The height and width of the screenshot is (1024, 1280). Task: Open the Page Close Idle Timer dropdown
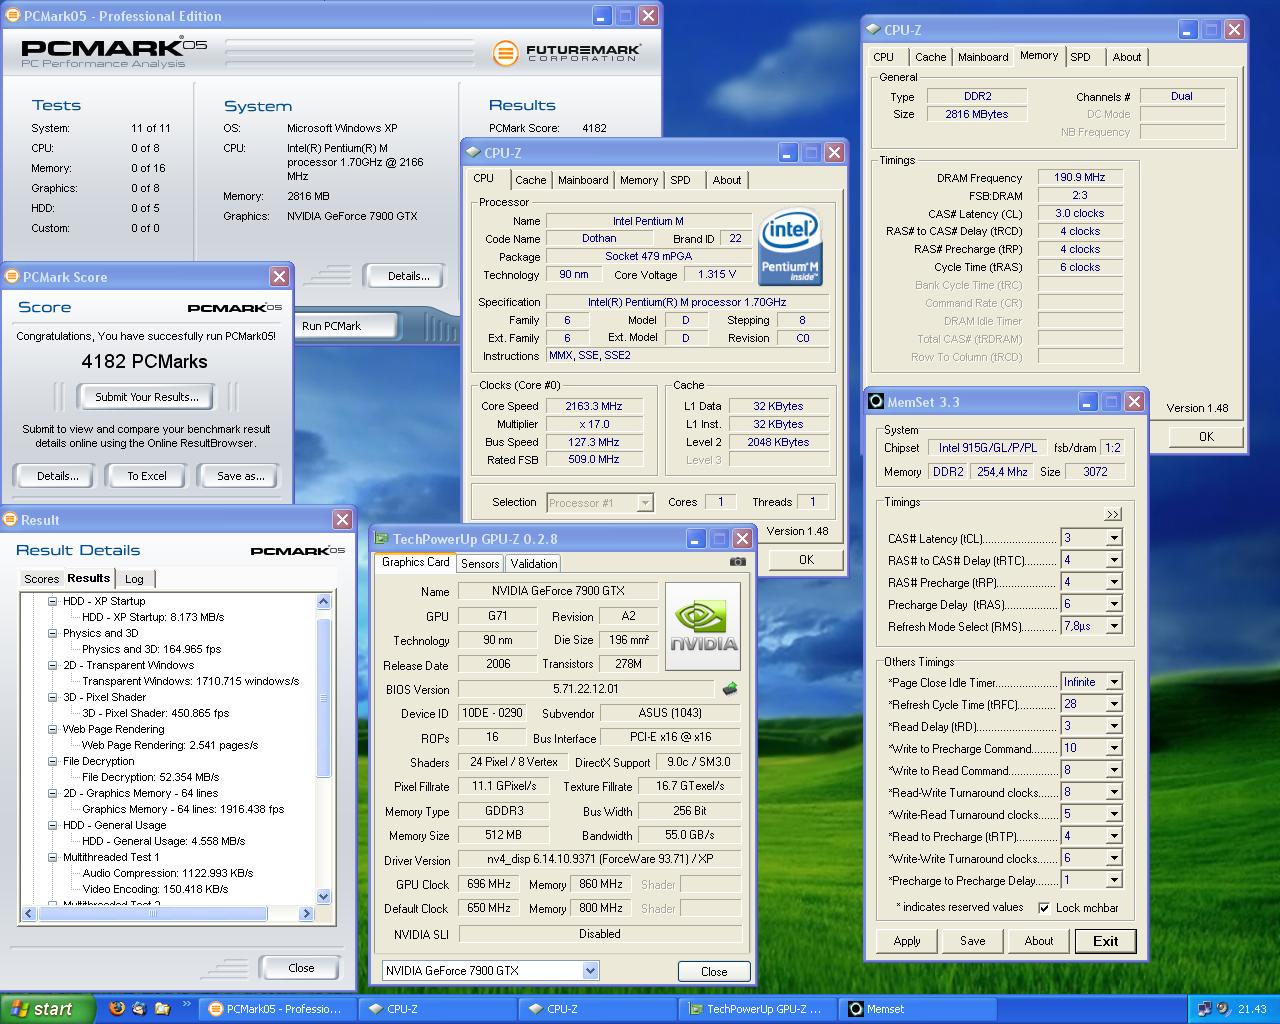[1113, 682]
